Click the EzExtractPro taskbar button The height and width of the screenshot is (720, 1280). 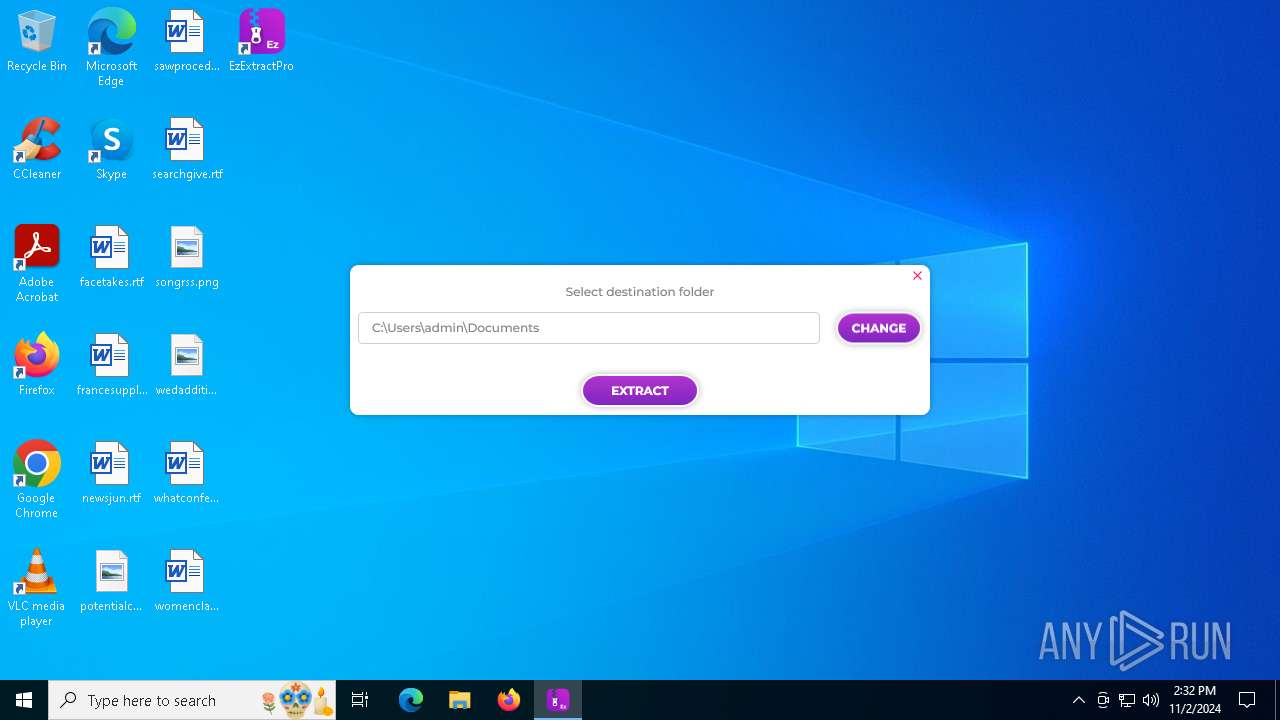(x=558, y=700)
